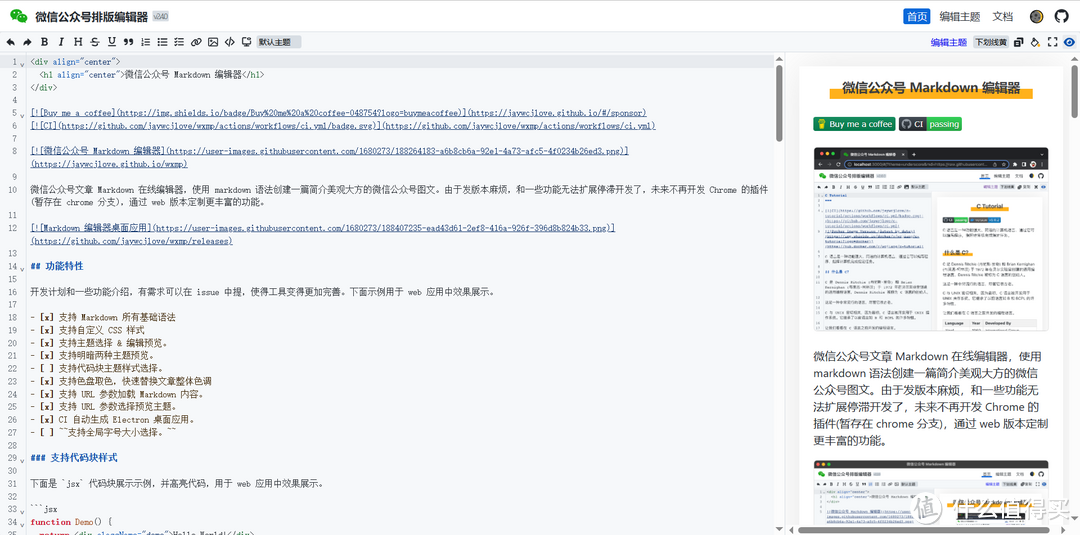Click the v2.4.0 version badge

160,17
